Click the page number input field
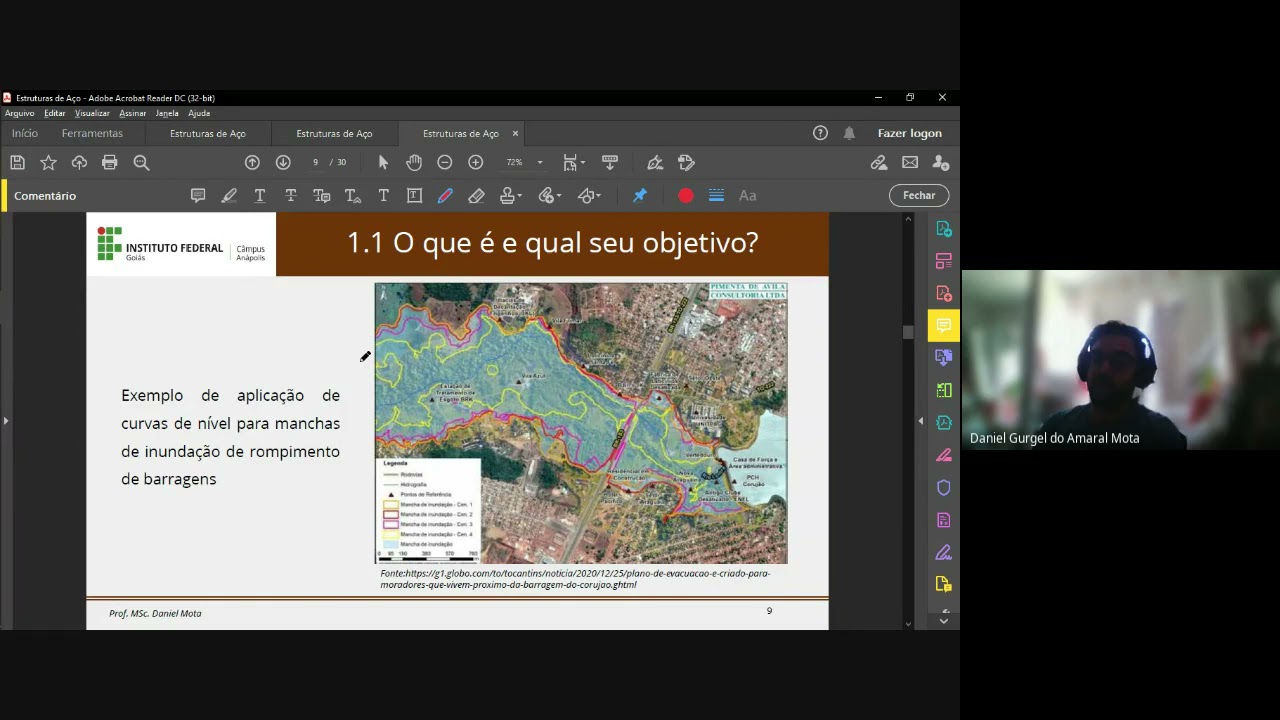The image size is (1280, 720). (315, 162)
